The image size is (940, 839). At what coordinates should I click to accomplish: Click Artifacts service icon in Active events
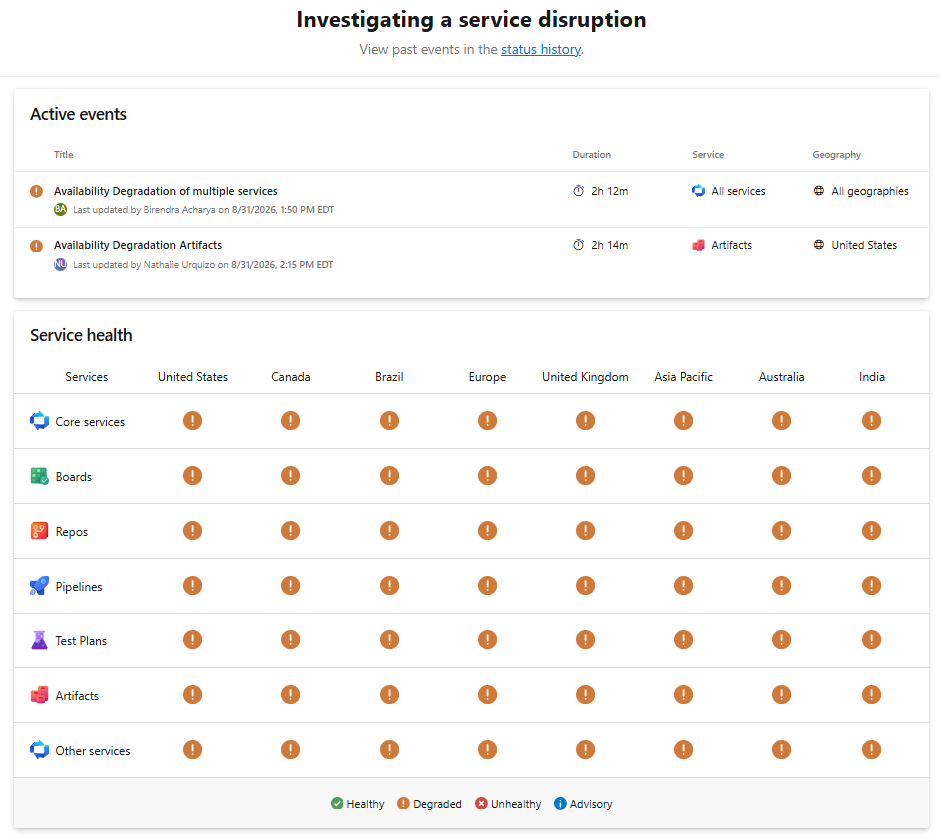(x=698, y=245)
